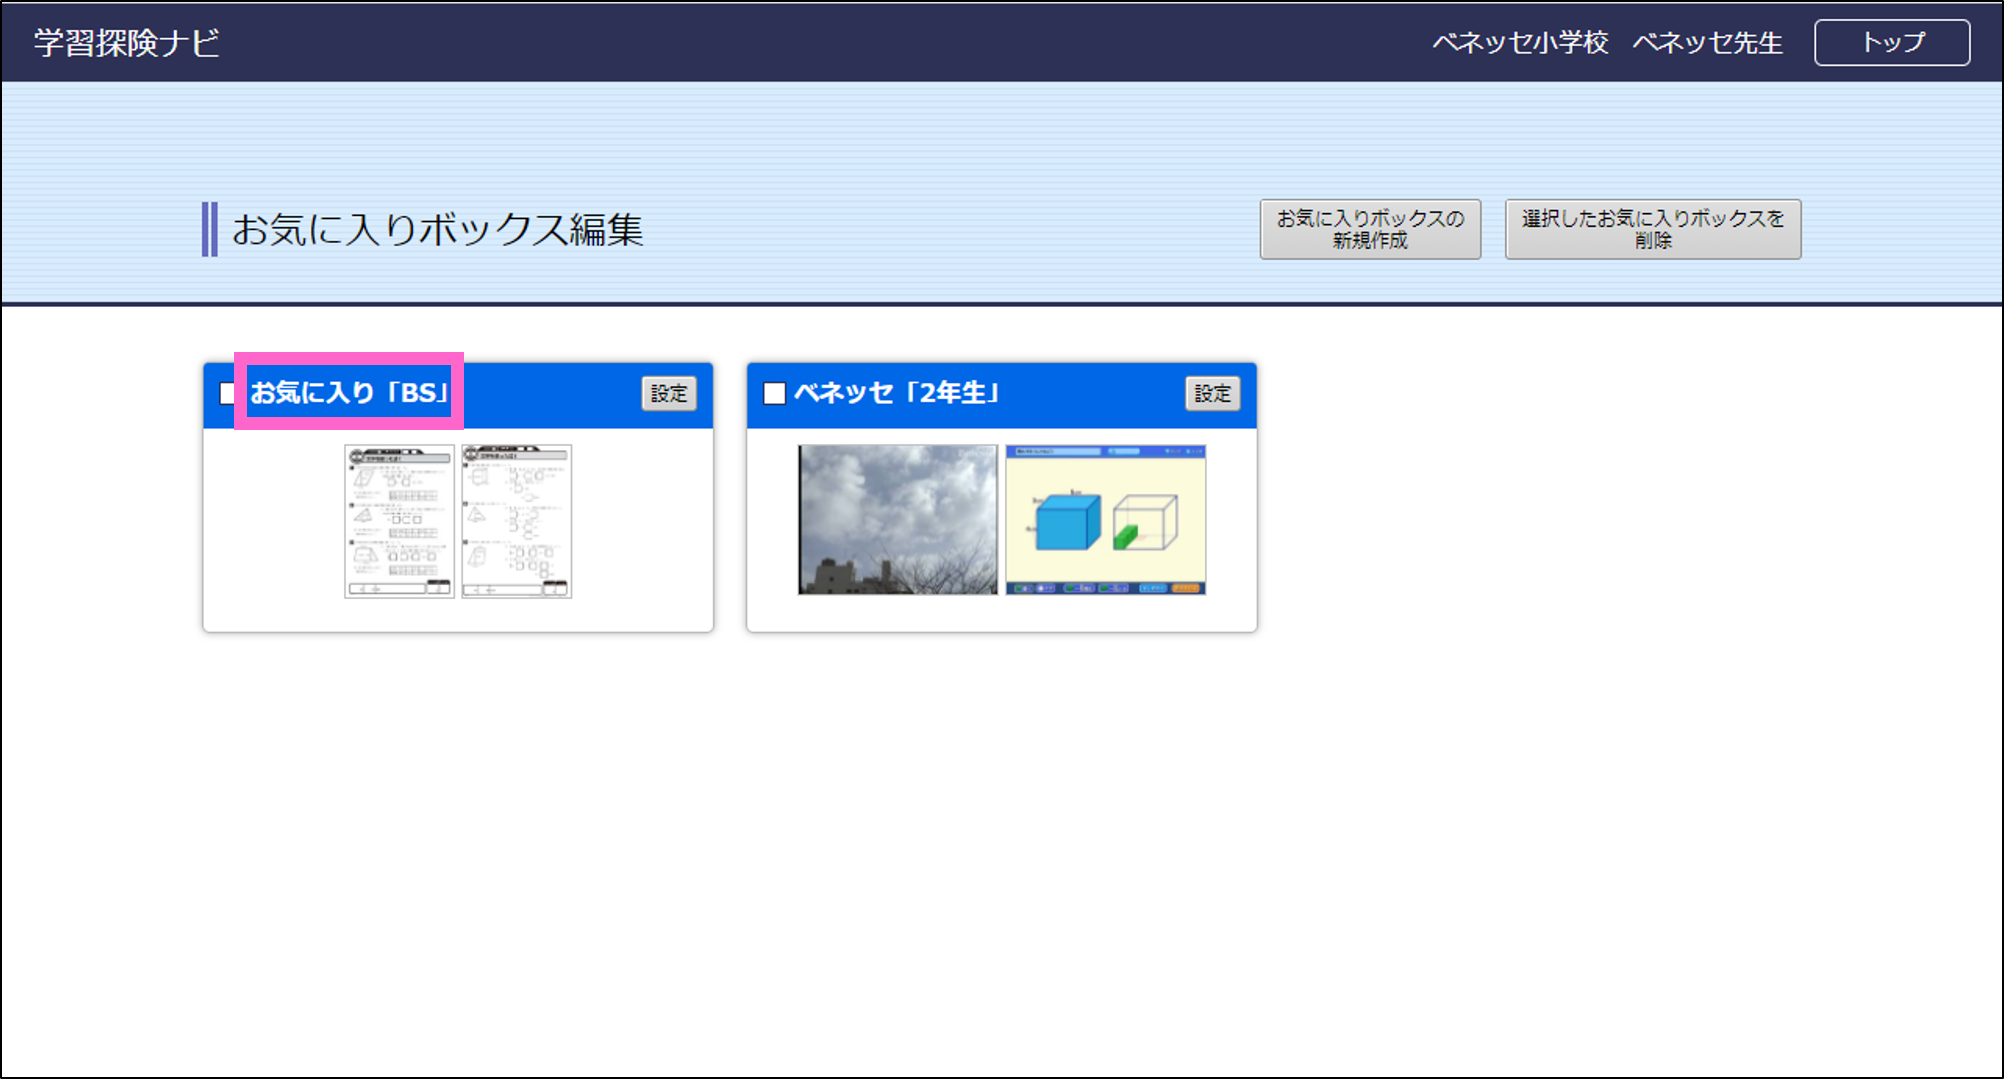Click お気に入りボックスの新規作成 button
2004x1079 pixels.
(x=1370, y=230)
